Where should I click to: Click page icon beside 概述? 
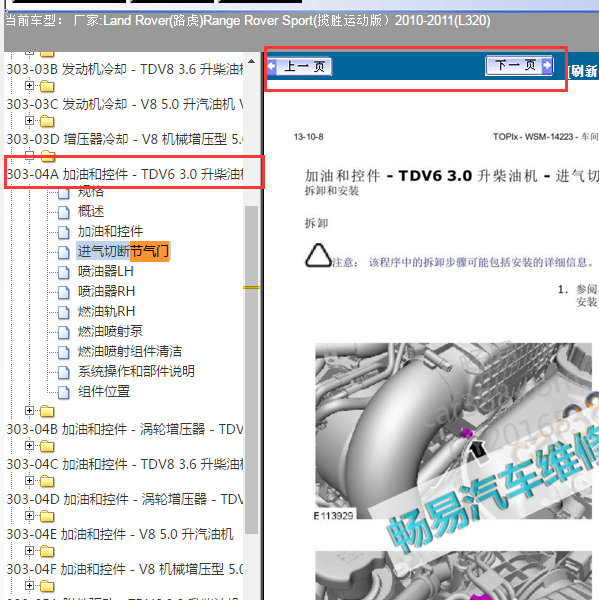click(64, 212)
